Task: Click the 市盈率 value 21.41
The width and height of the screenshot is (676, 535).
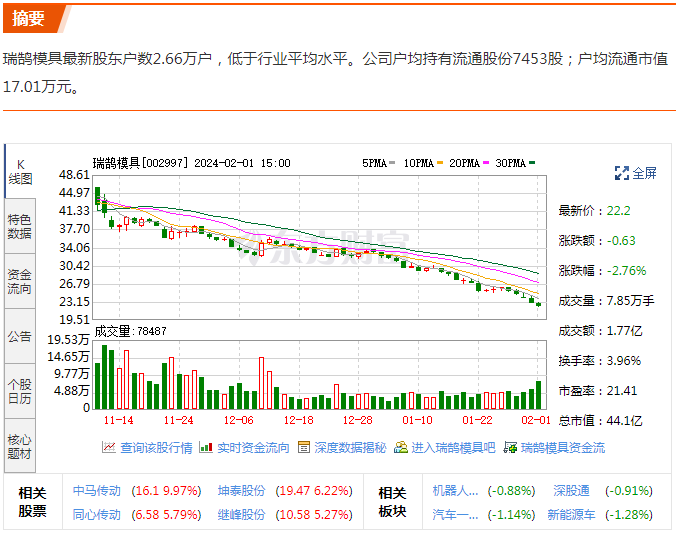Action: click(x=622, y=391)
